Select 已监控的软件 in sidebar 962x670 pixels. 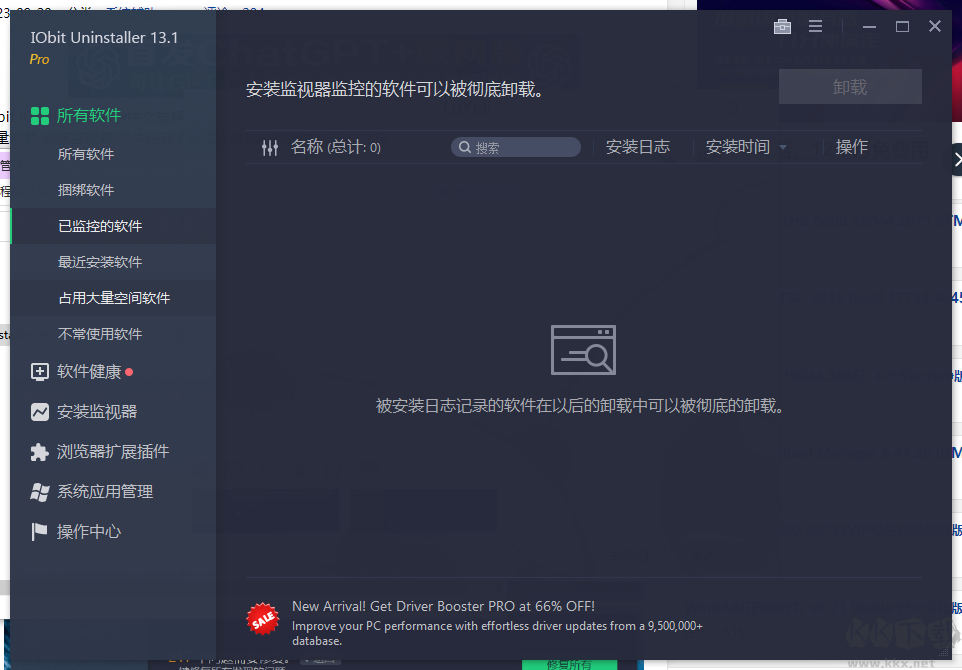click(x=100, y=226)
